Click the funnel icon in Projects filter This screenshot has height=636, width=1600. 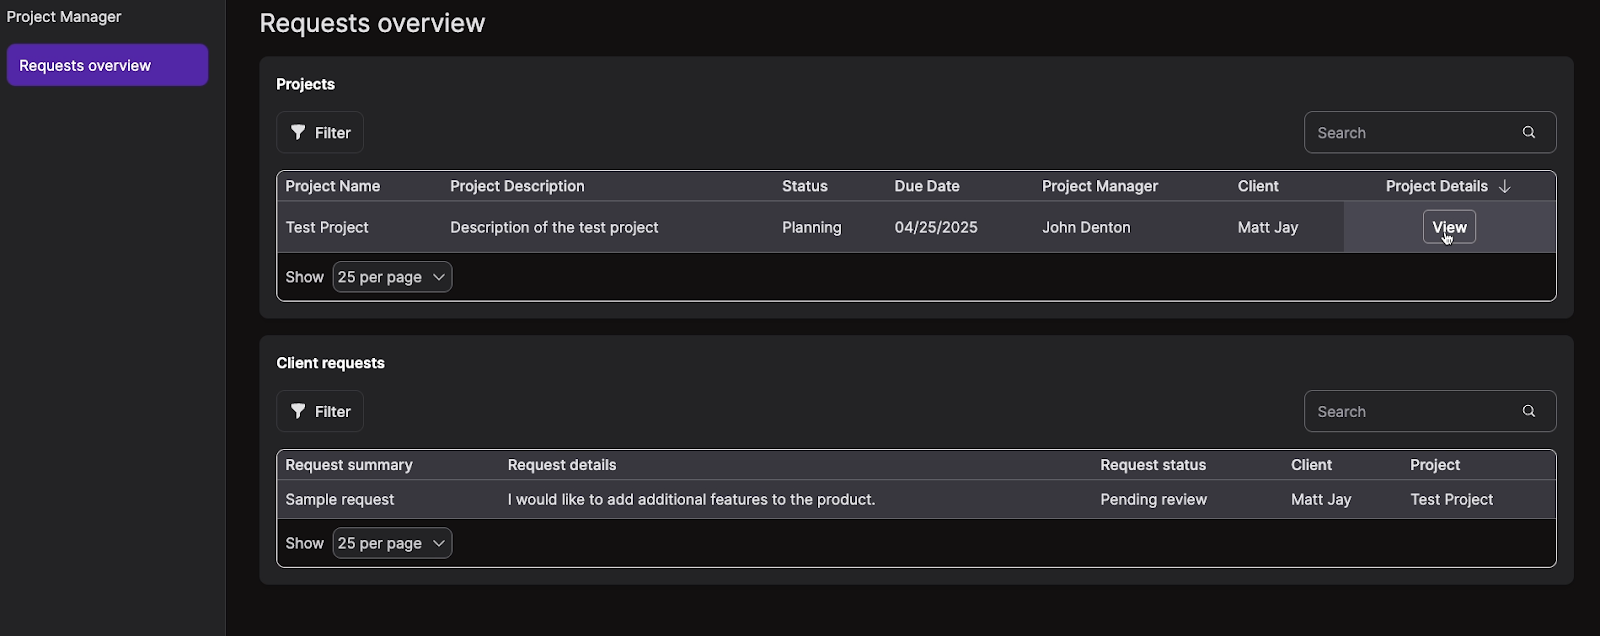point(298,132)
